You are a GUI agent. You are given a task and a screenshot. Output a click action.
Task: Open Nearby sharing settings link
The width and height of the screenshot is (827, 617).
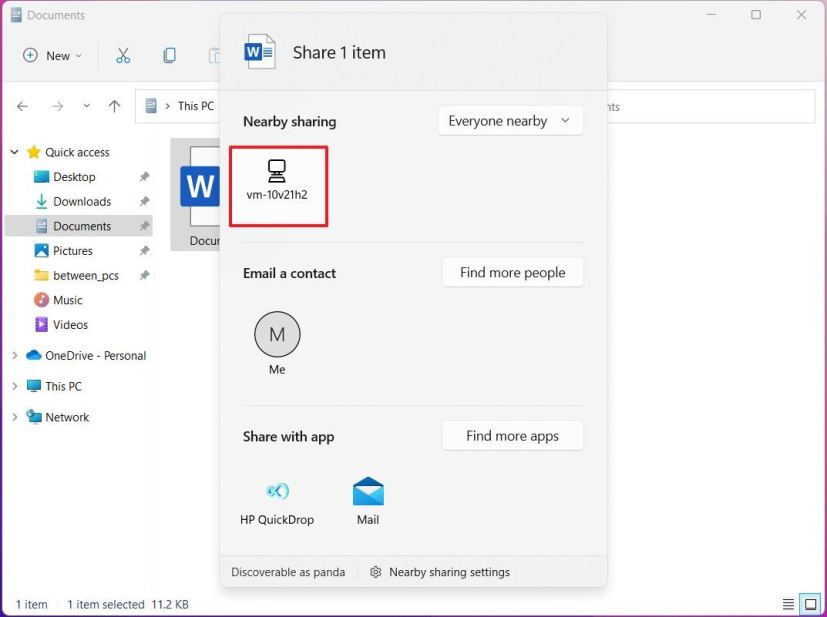click(440, 572)
